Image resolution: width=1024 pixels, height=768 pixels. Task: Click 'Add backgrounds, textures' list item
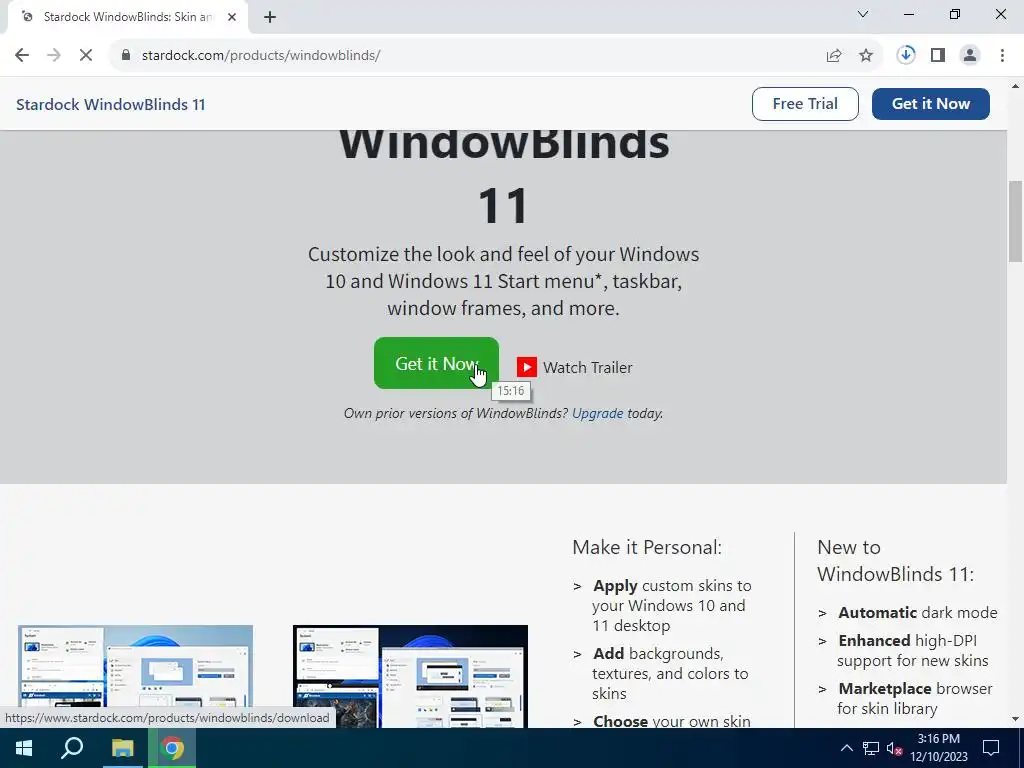(x=670, y=673)
